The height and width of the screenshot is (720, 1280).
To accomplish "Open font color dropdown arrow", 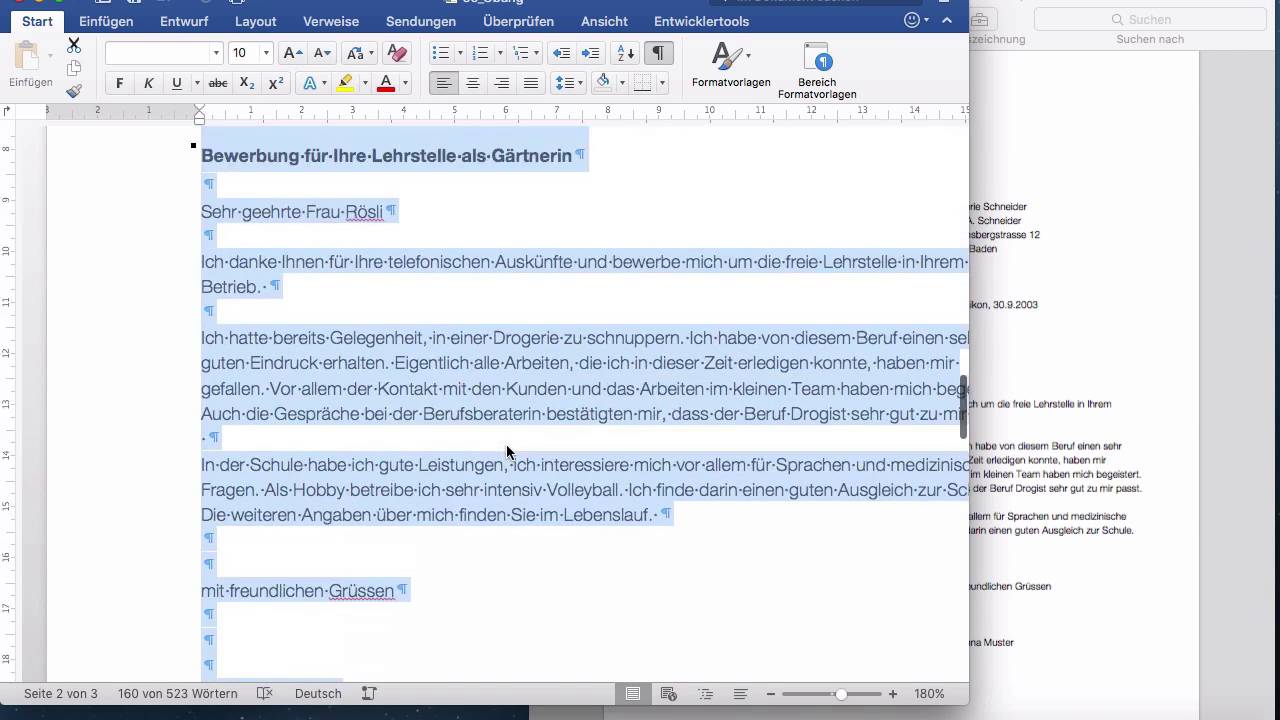I will (405, 84).
